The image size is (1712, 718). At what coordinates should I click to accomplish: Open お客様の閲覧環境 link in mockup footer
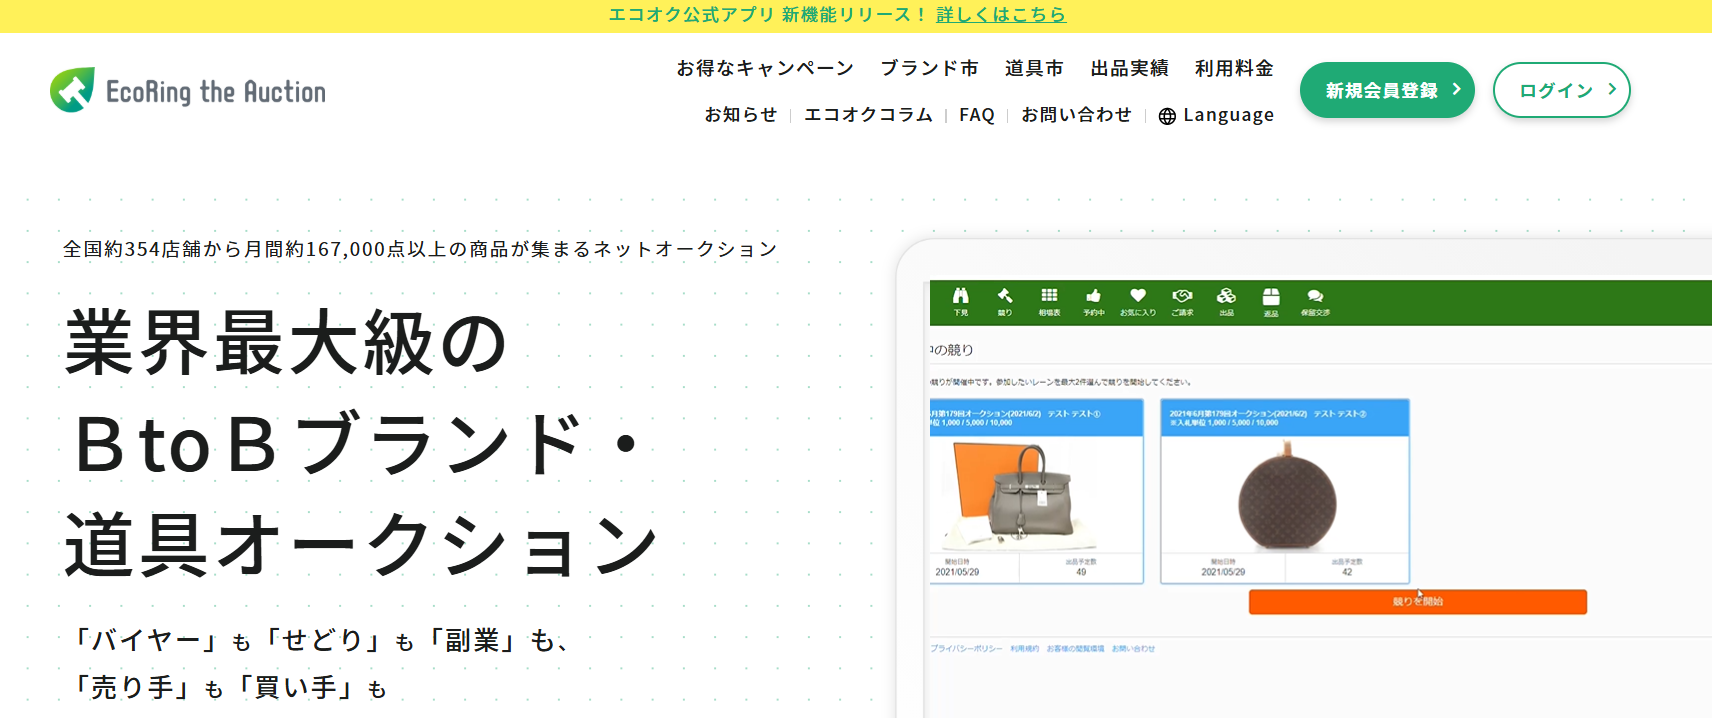point(1075,649)
